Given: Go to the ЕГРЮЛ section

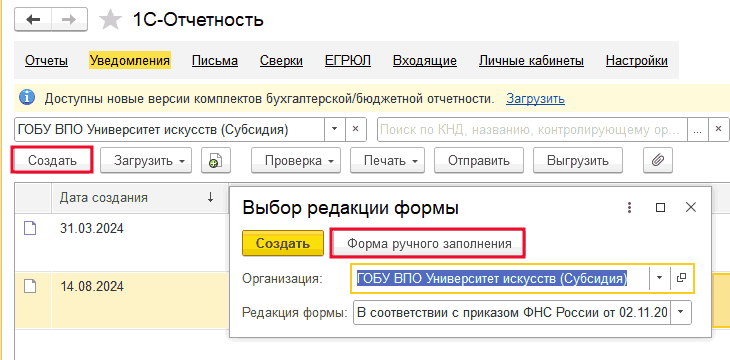Looking at the screenshot, I should coord(348,61).
